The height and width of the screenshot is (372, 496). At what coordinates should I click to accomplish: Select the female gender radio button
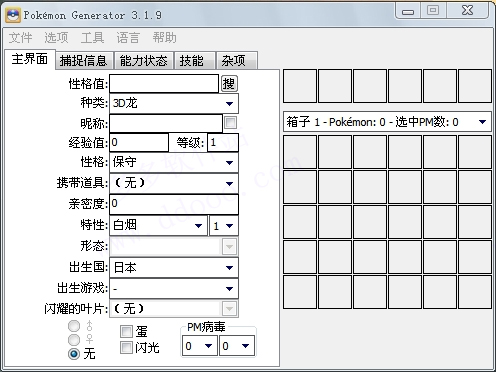coord(74,340)
